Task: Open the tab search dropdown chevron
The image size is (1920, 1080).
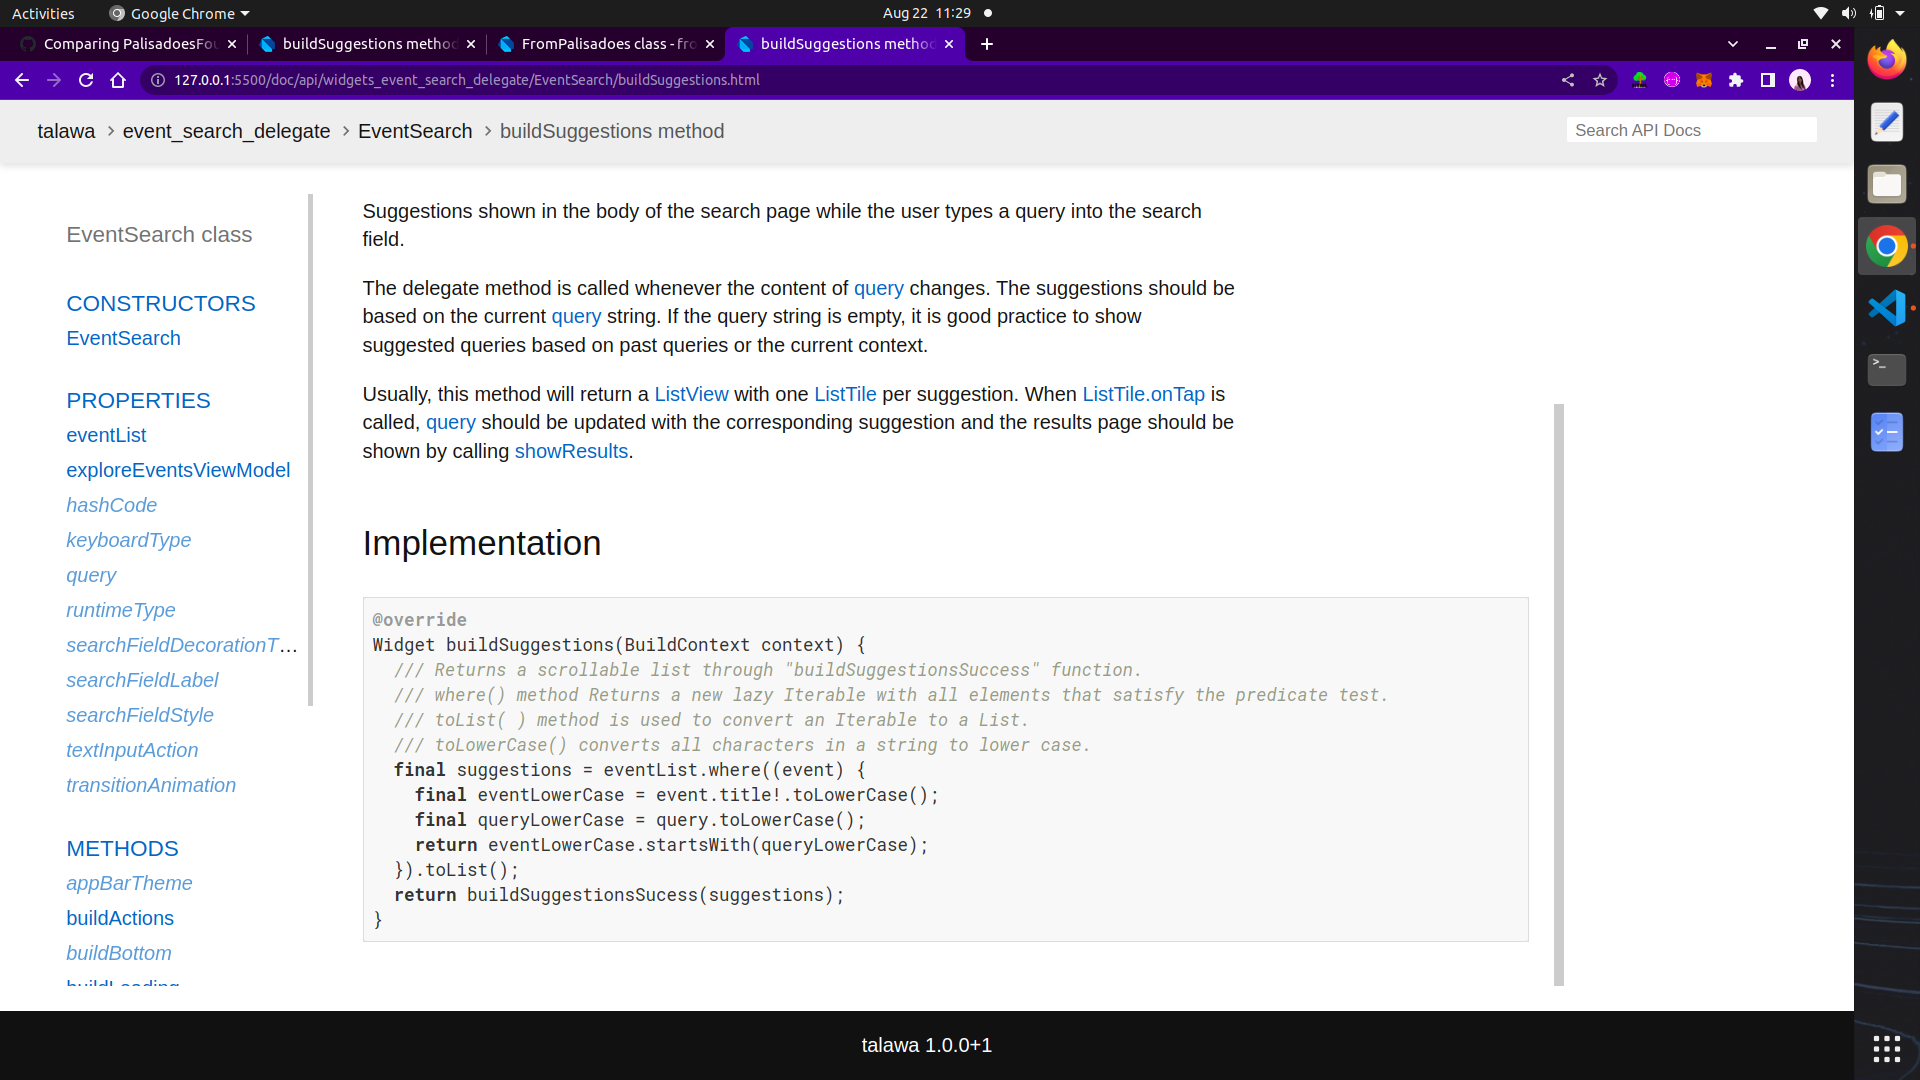Action: [x=1731, y=44]
